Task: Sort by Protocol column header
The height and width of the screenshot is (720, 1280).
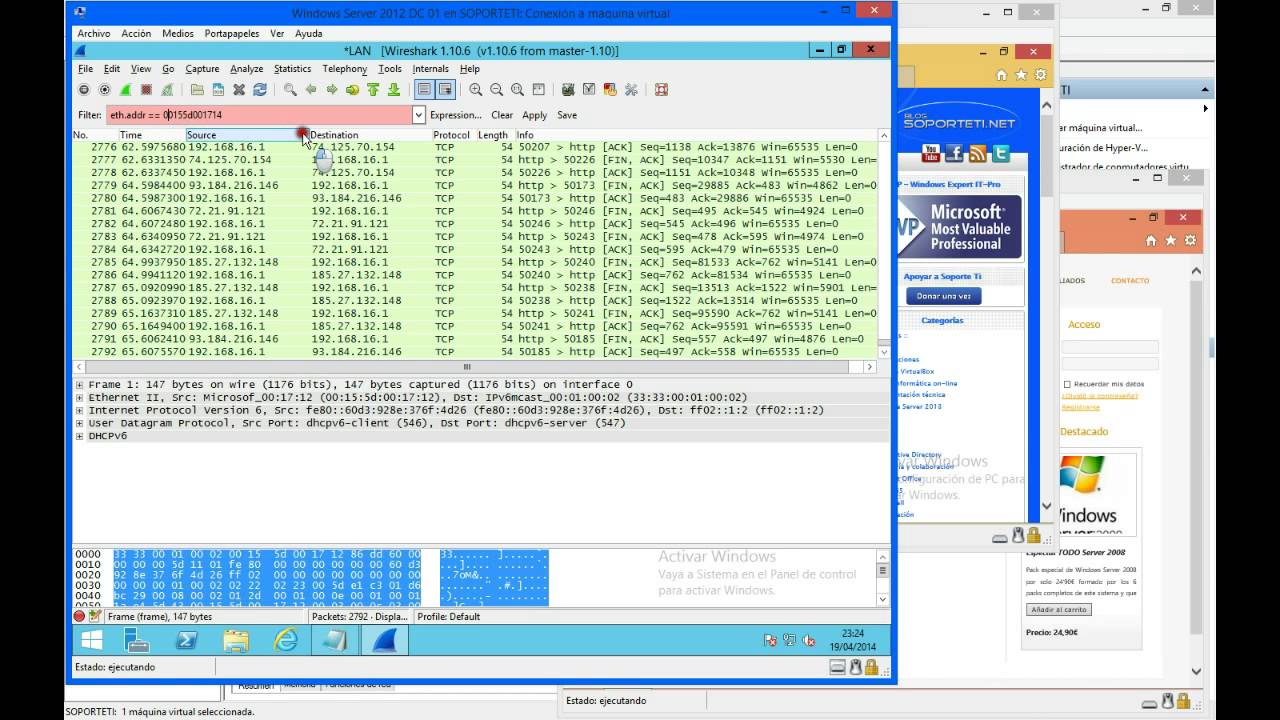Action: click(451, 135)
